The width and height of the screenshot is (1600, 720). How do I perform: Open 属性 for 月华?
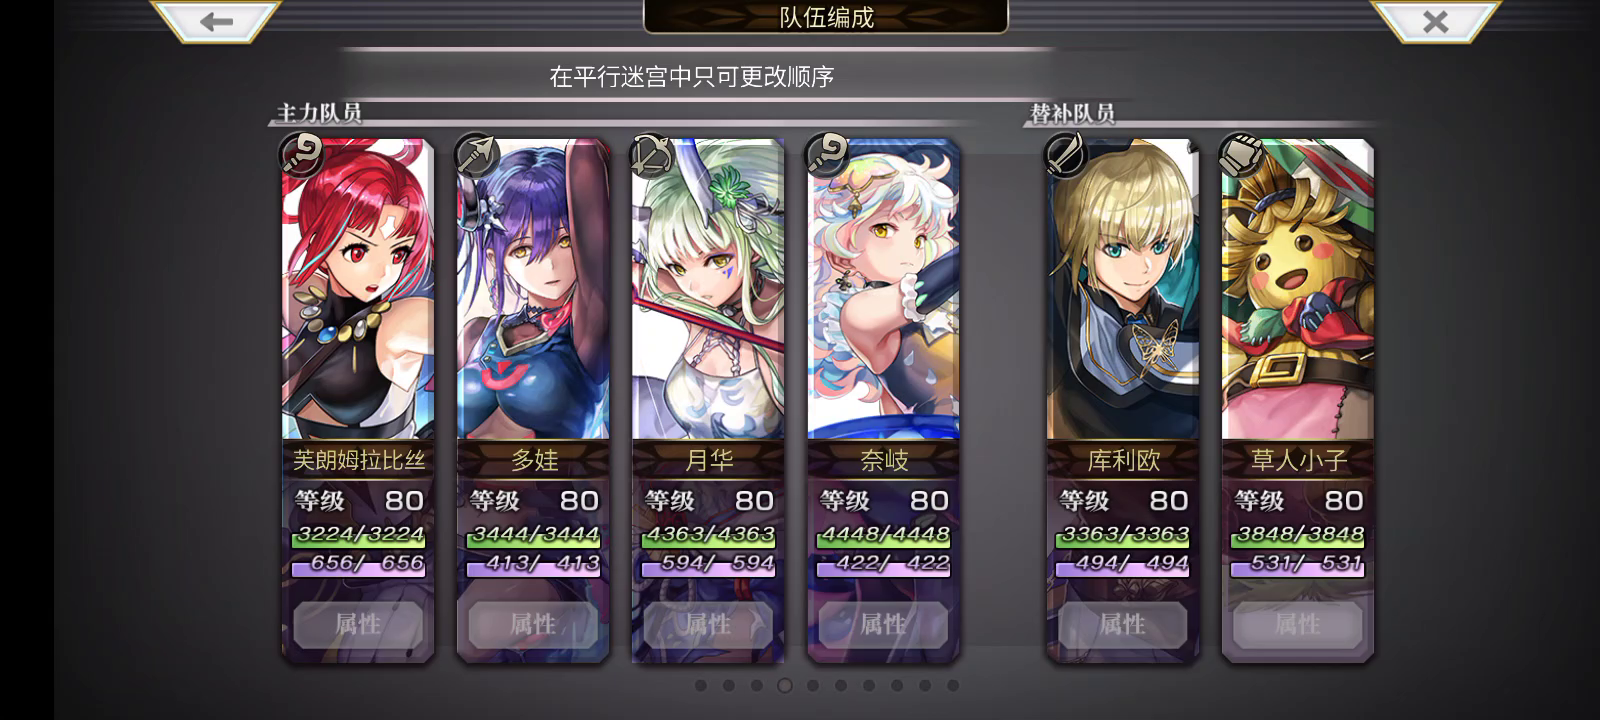click(708, 625)
